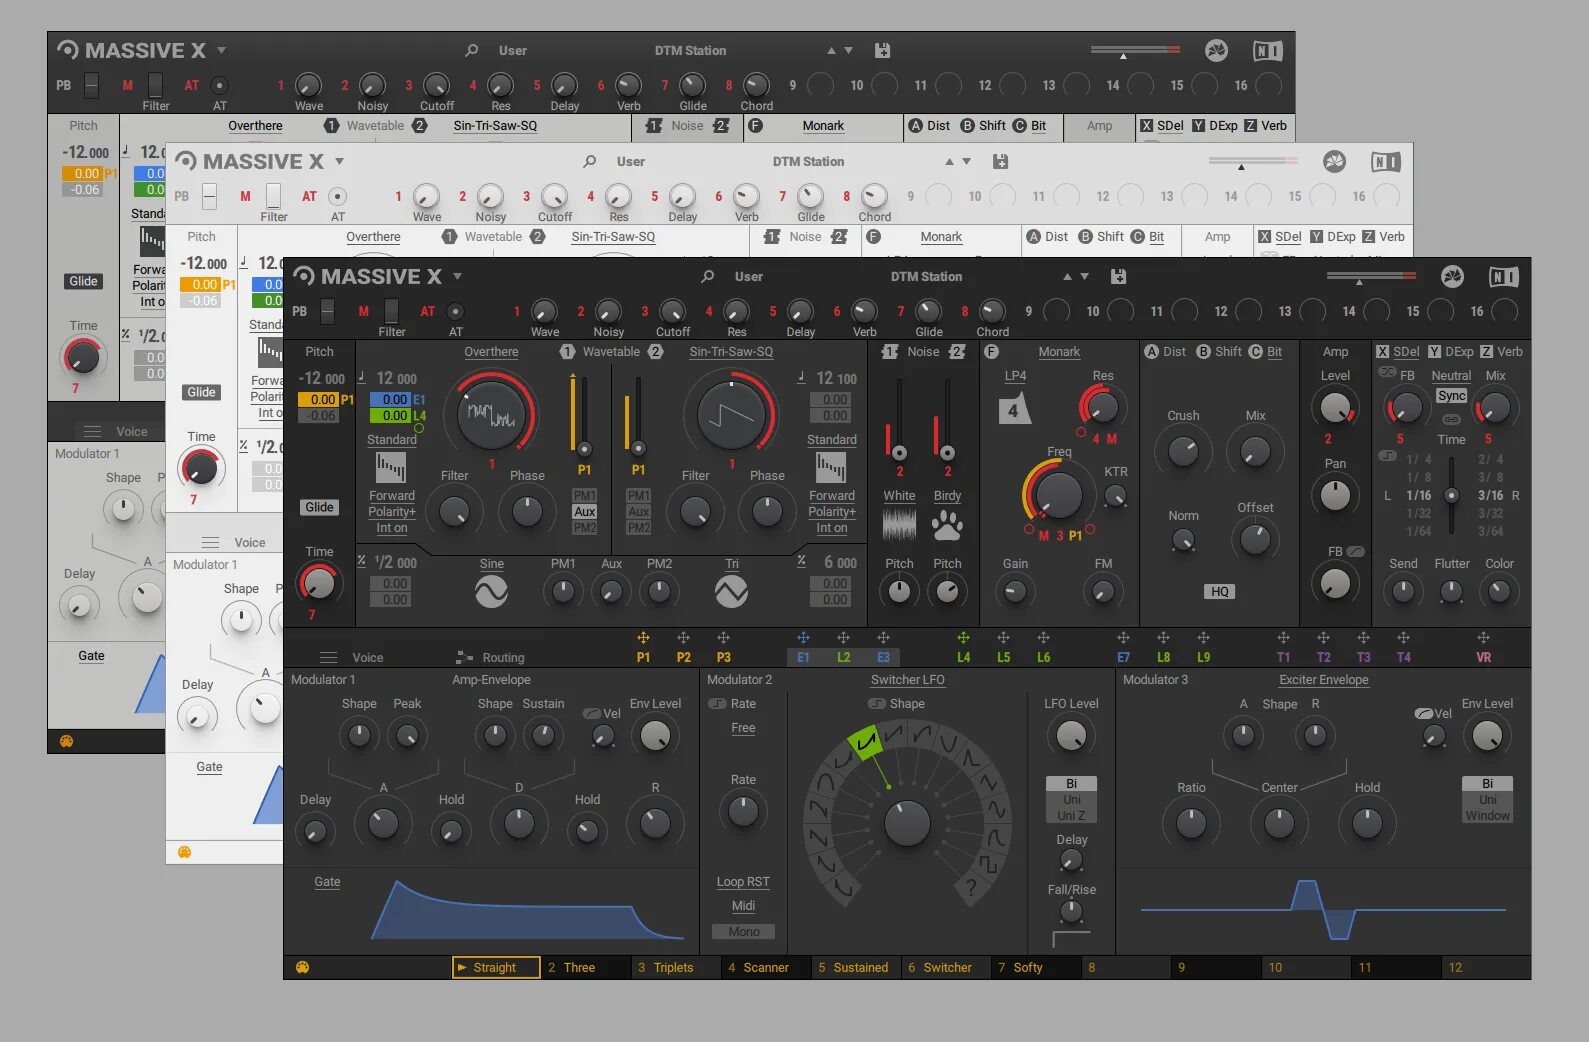Screen dimensions: 1589x1042
Task: Click insert effect A badge next to Dist
Action: [x=1151, y=351]
